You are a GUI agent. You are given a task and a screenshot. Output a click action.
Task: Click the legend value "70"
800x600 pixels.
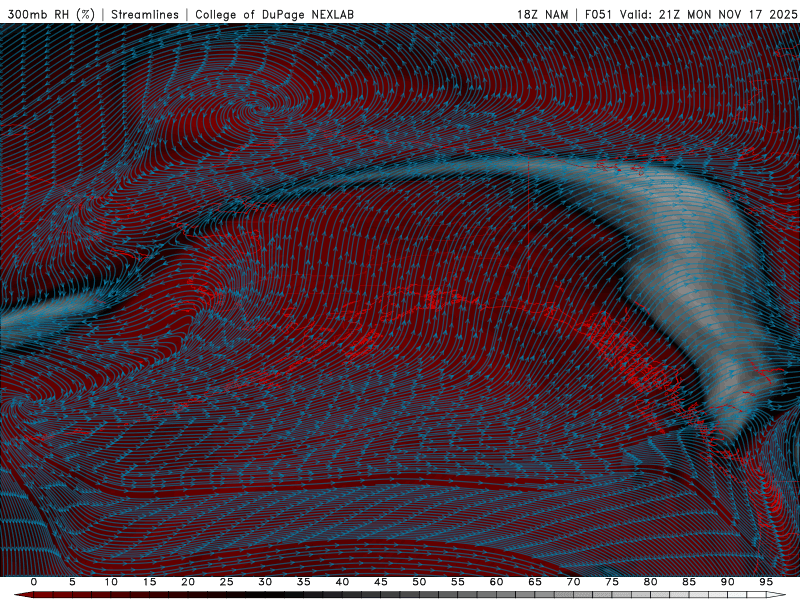click(573, 582)
